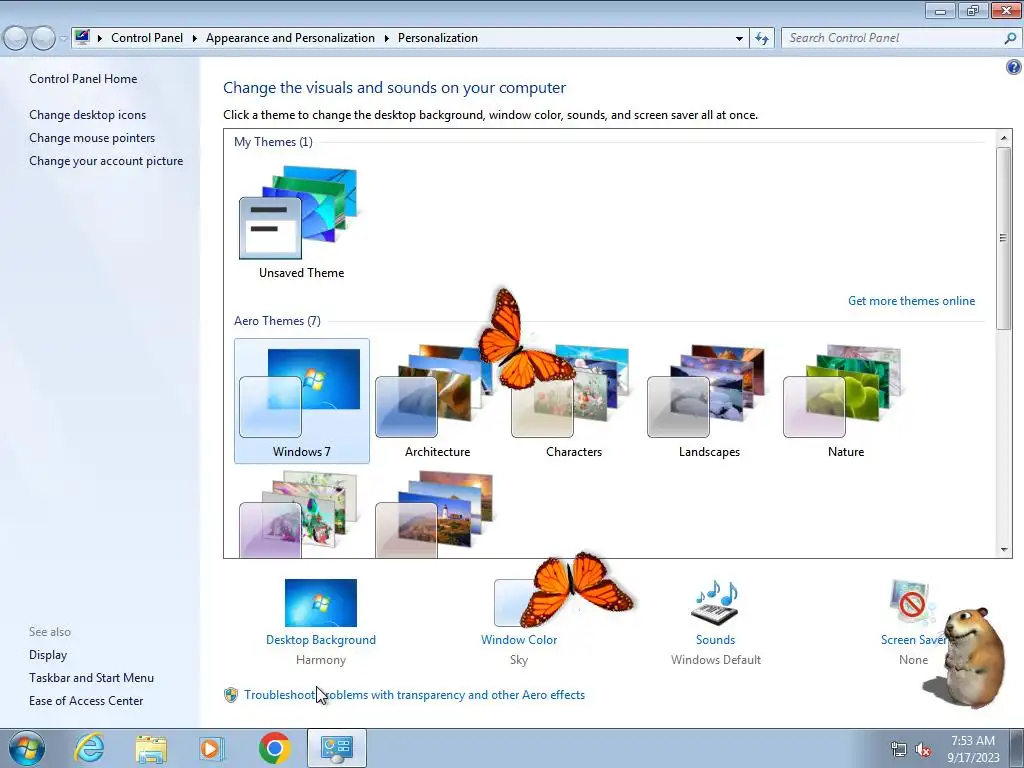Go to Control Panel Home
Viewport: 1024px width, 768px height.
pyautogui.click(x=83, y=79)
